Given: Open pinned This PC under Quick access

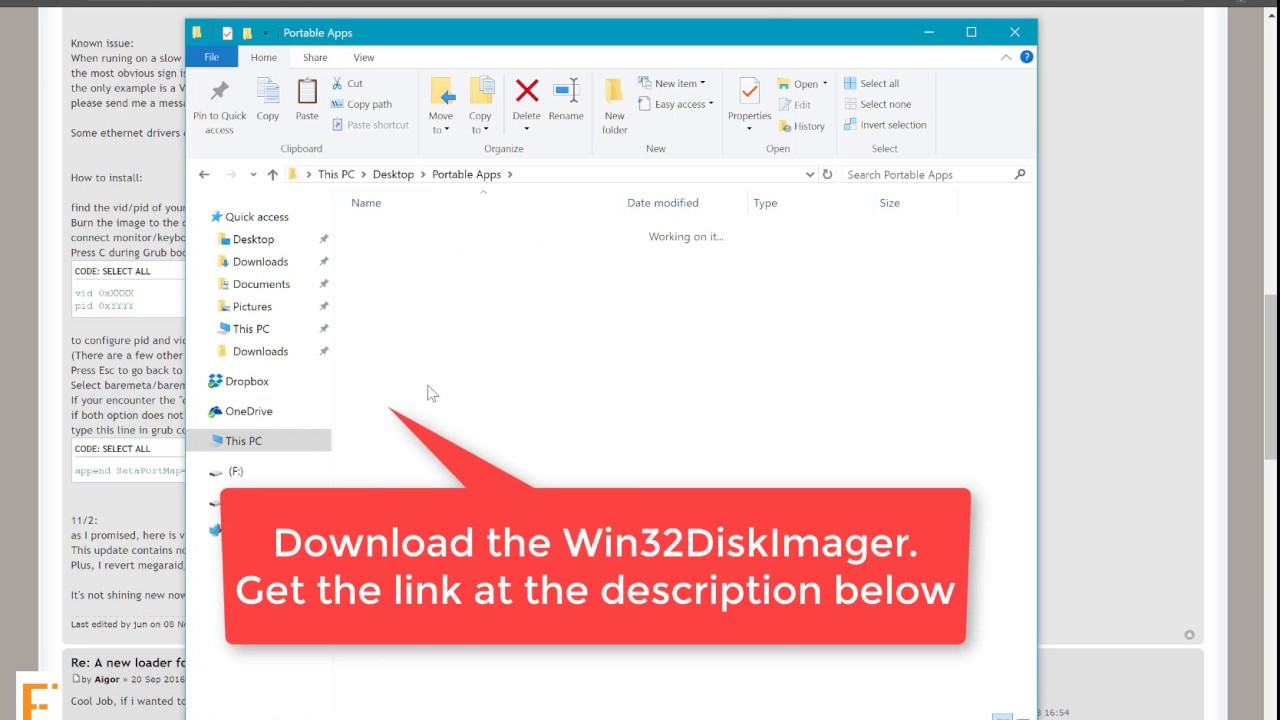Looking at the screenshot, I should [x=251, y=329].
